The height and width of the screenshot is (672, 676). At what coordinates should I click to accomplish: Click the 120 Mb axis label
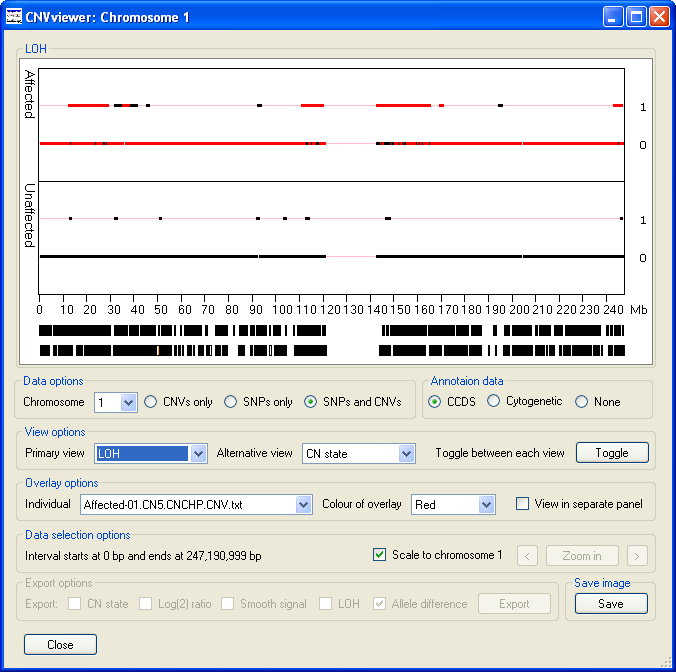[x=330, y=309]
